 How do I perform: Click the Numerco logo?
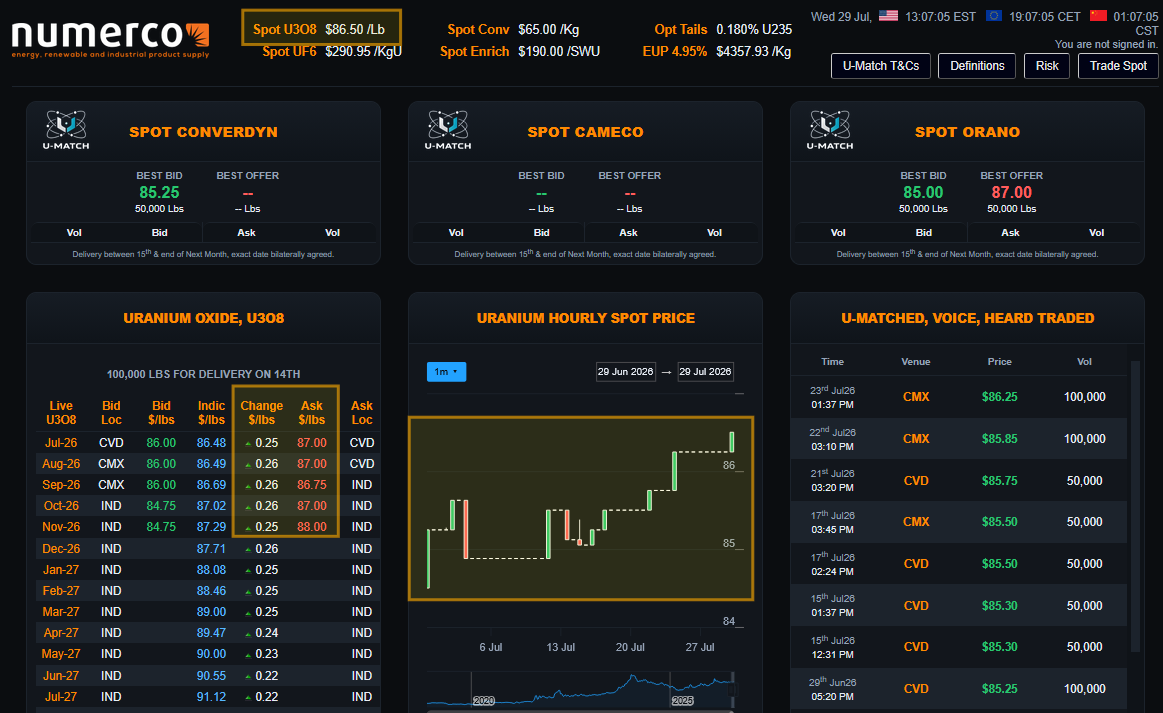pyautogui.click(x=111, y=39)
